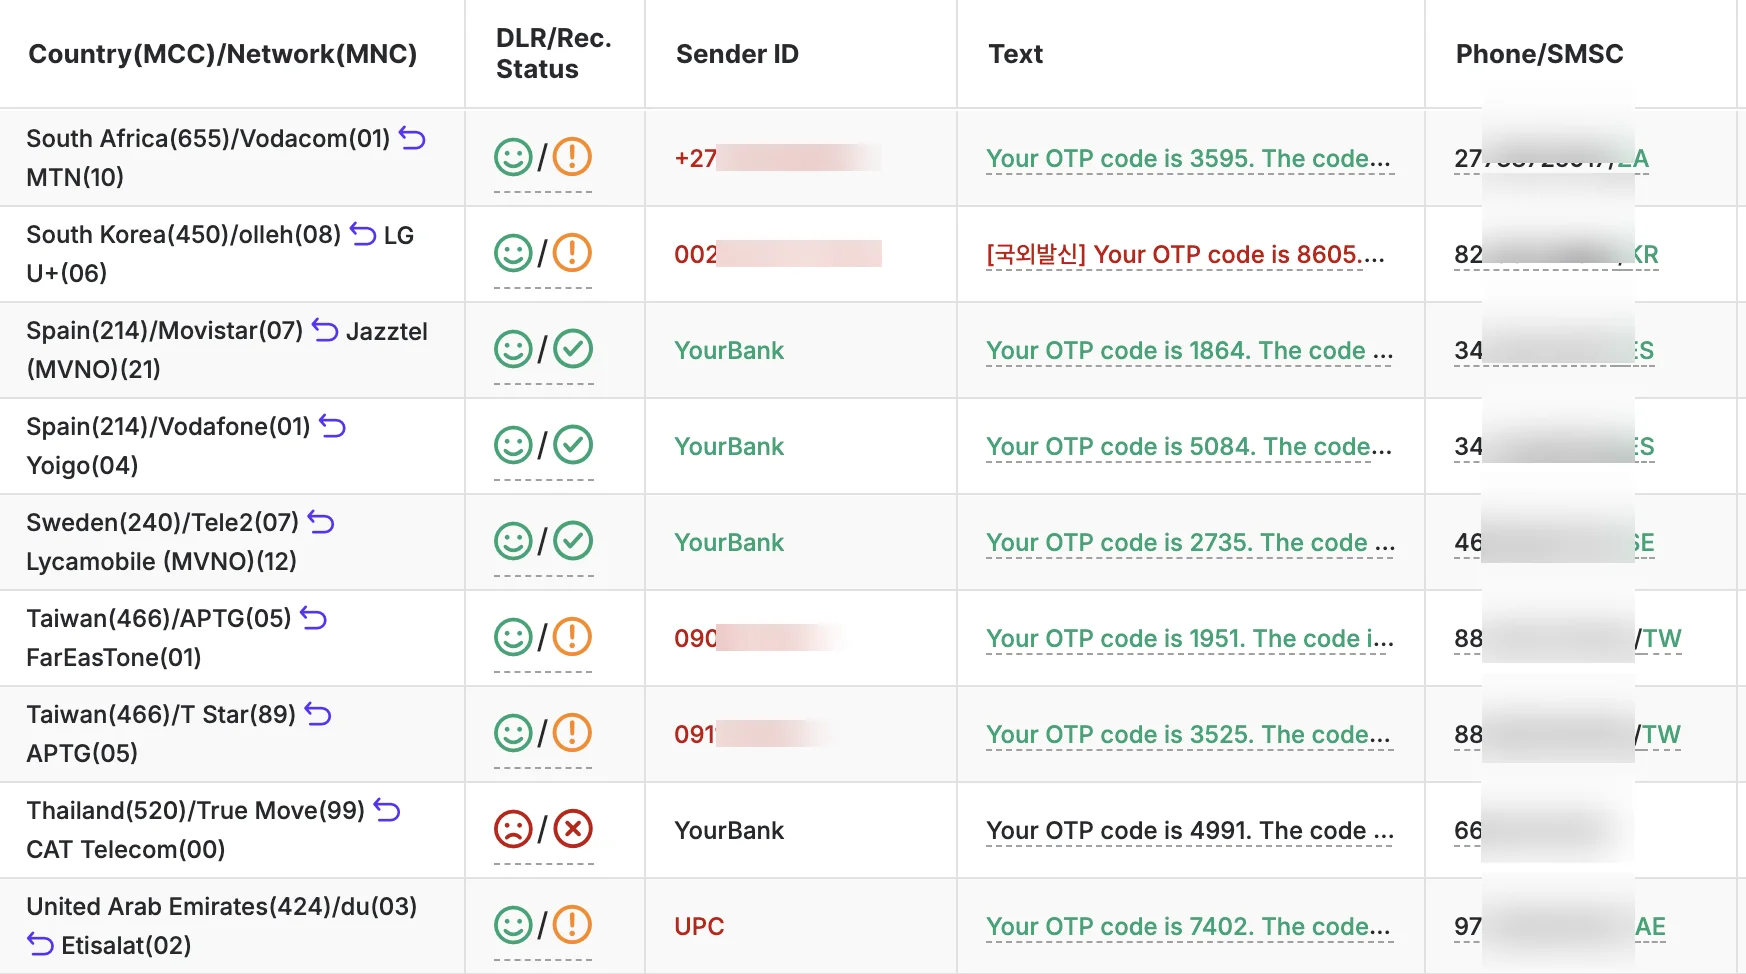Image resolution: width=1746 pixels, height=974 pixels.
Task: Click ported arrow icon beside Tele2(07)
Action: (x=321, y=522)
